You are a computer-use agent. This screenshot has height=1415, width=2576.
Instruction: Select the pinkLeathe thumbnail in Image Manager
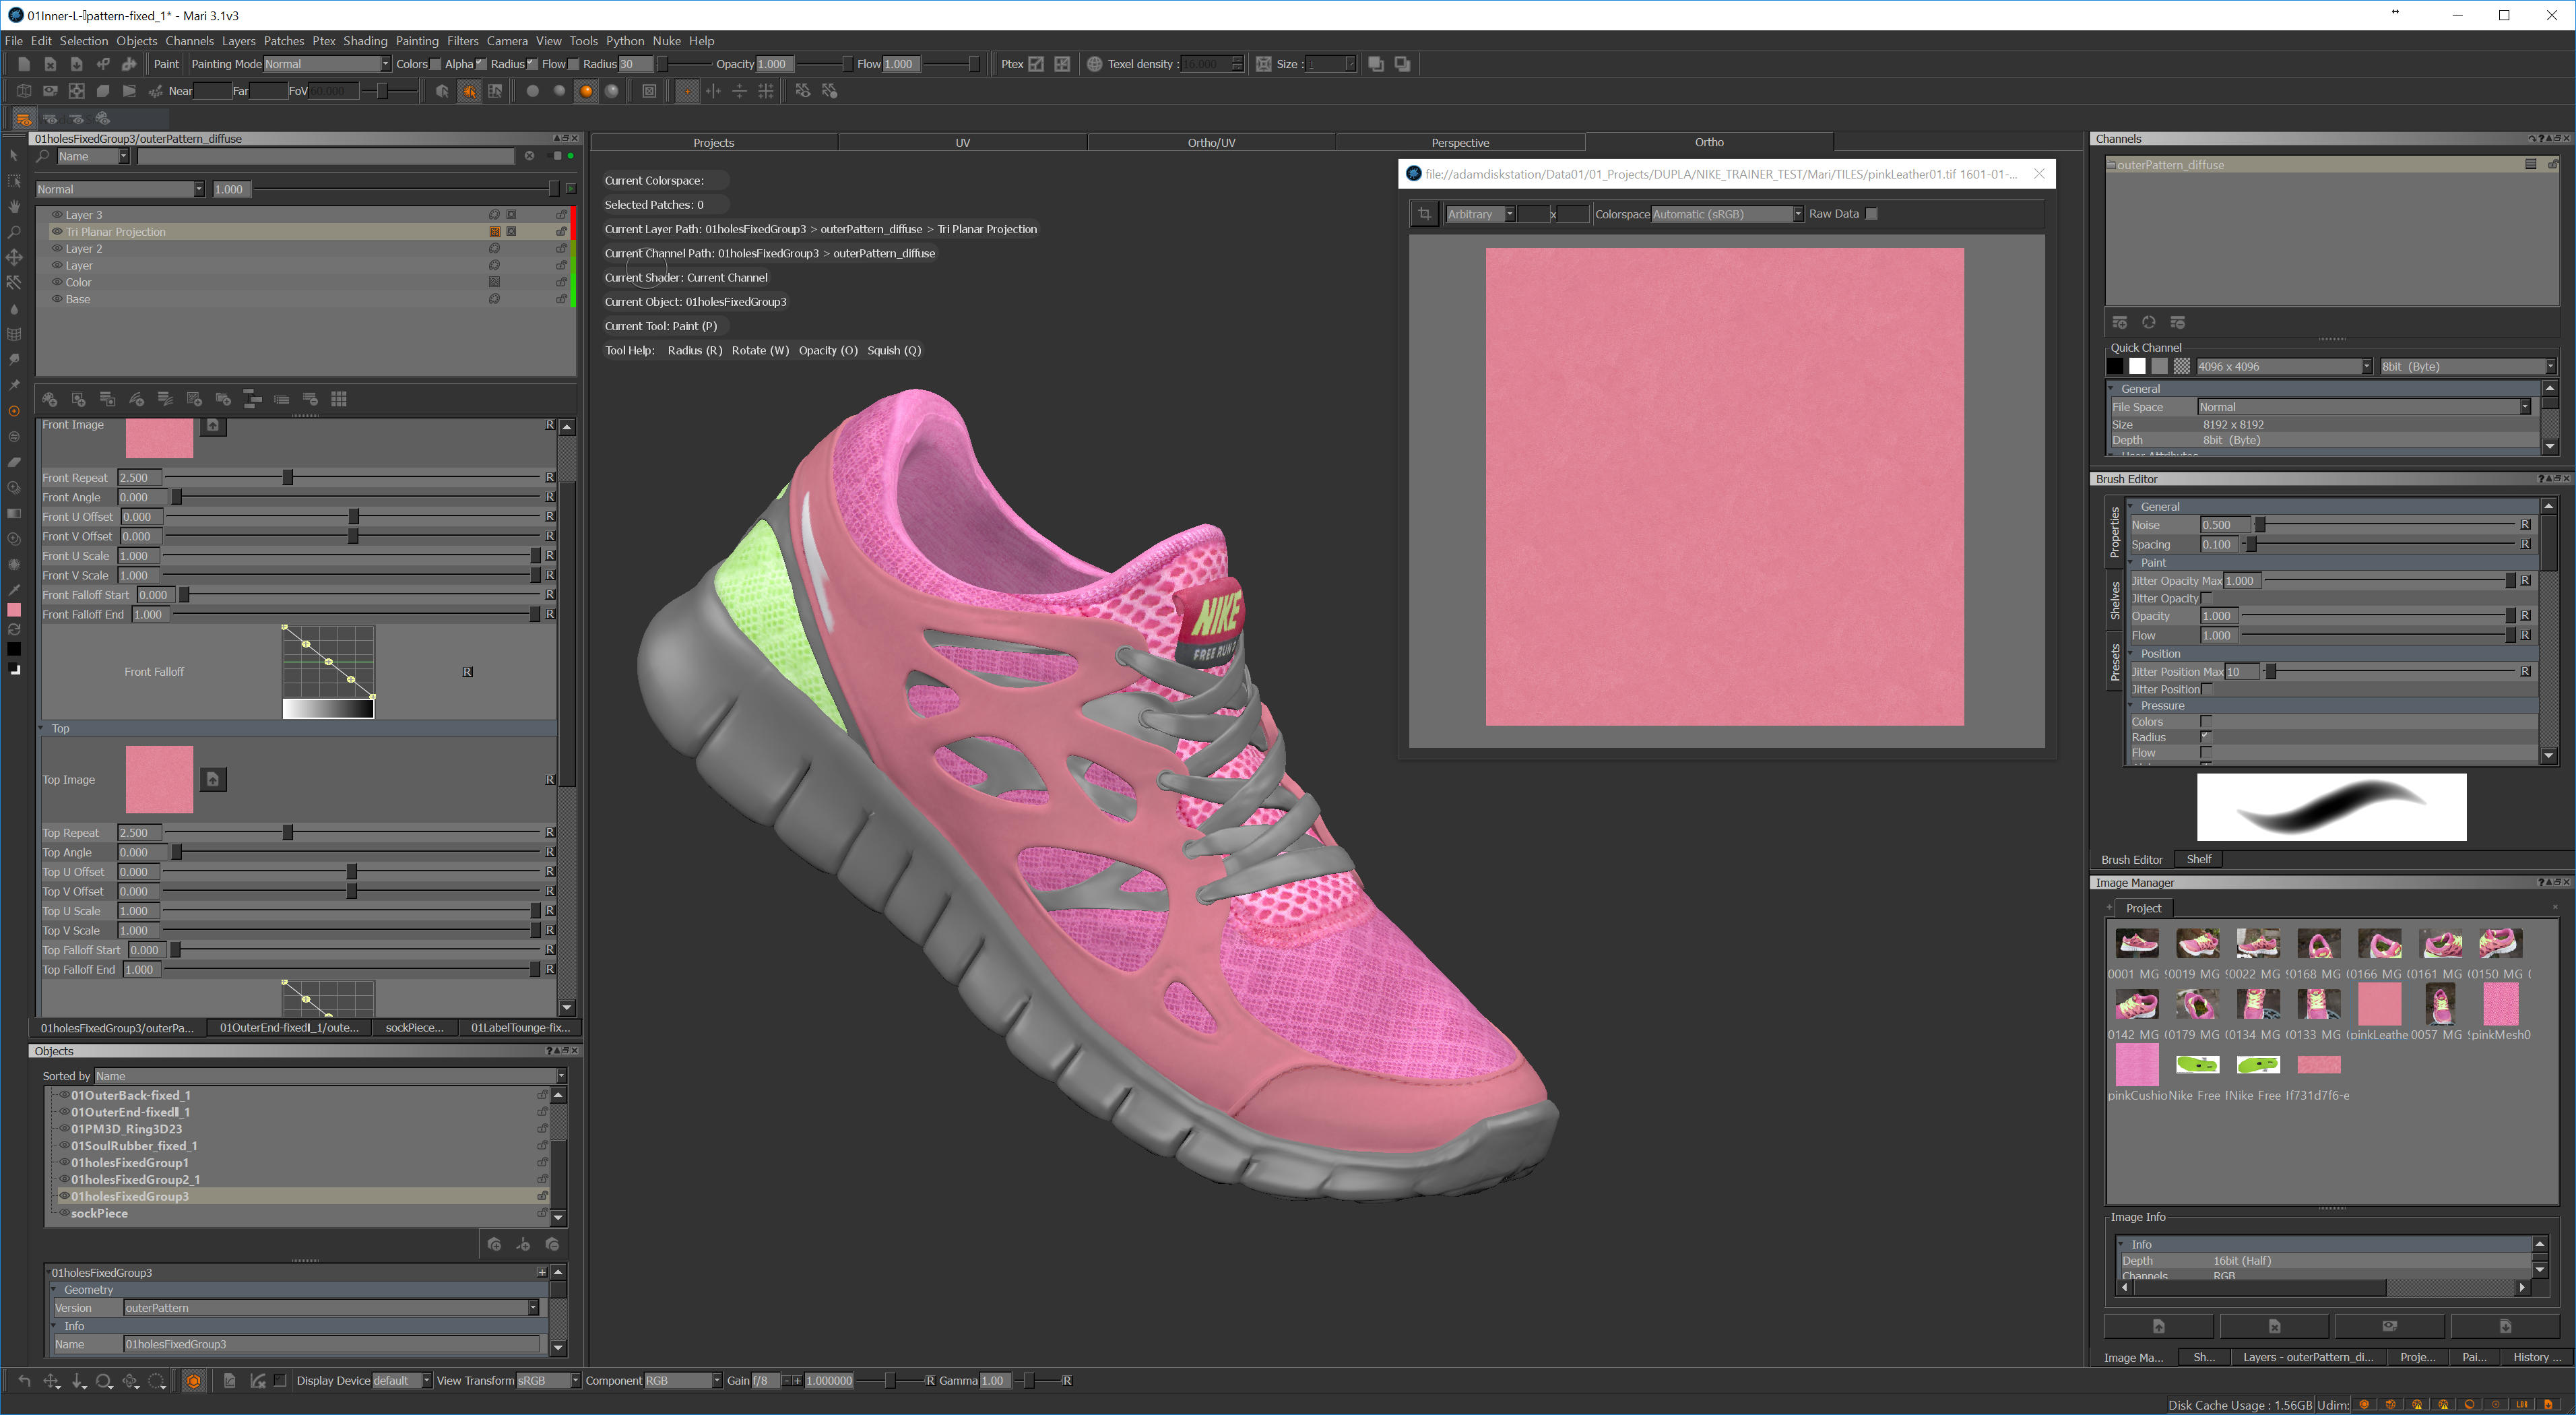pos(2379,1004)
